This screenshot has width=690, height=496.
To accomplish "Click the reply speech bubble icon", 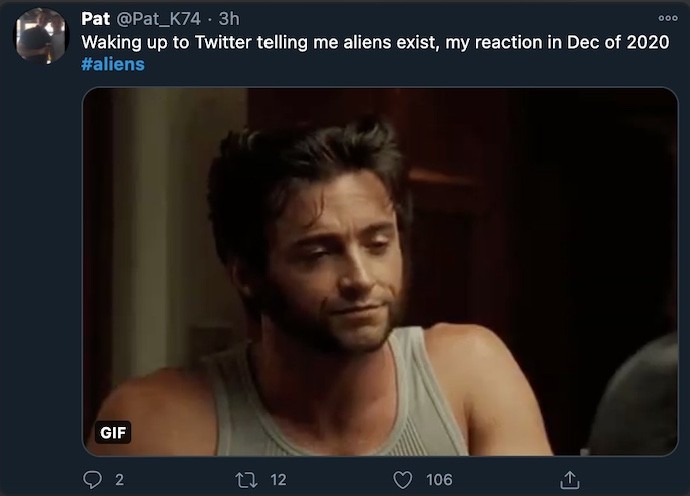I will coord(92,480).
